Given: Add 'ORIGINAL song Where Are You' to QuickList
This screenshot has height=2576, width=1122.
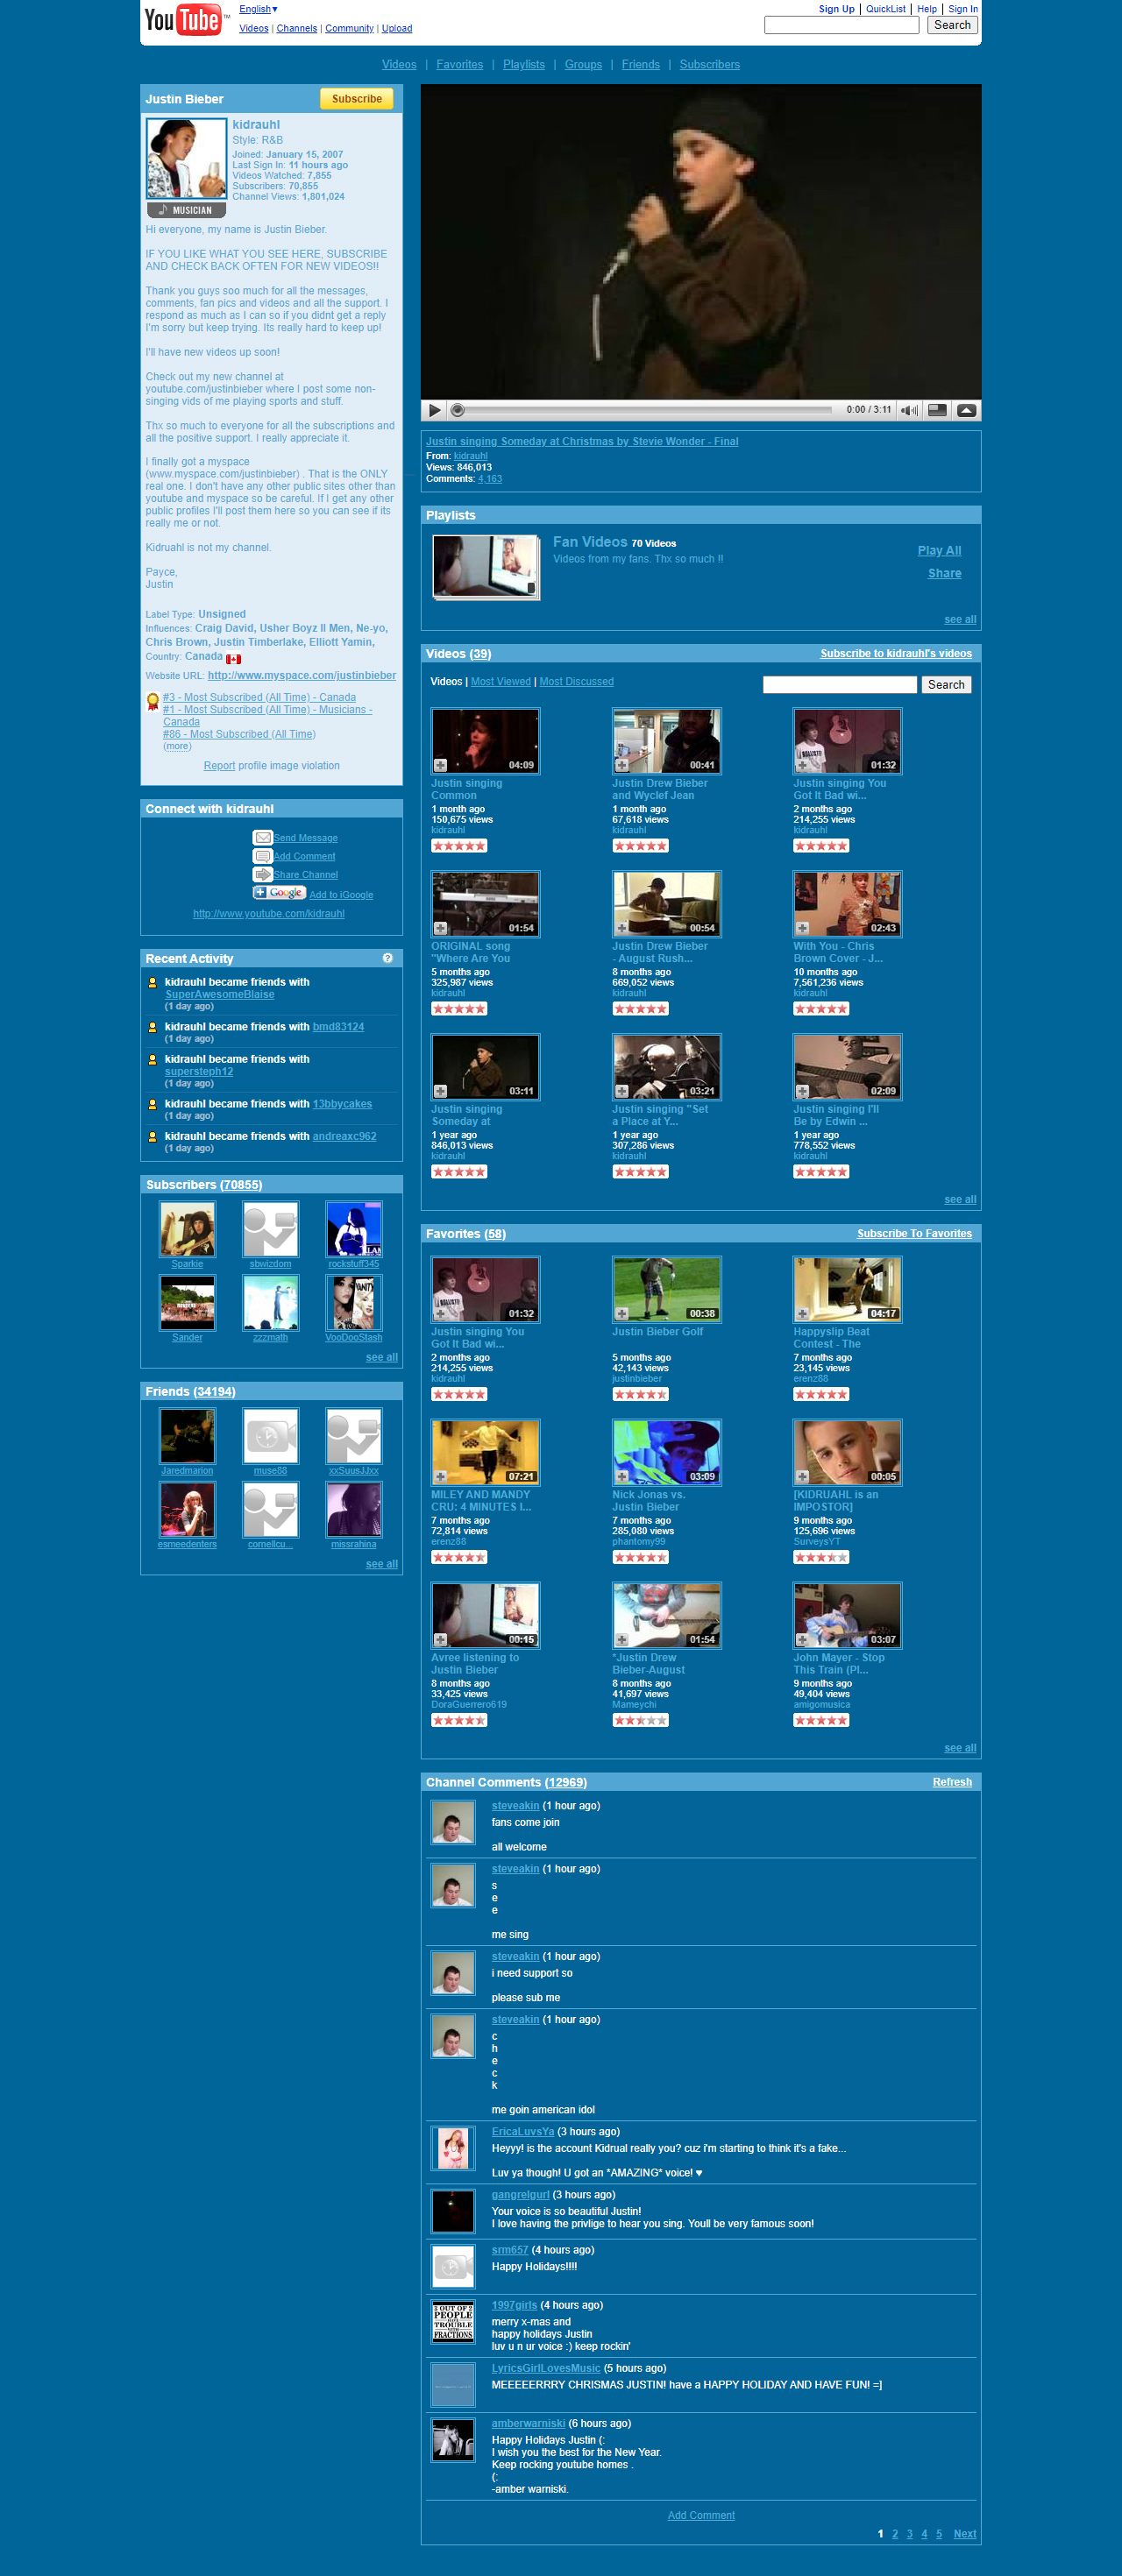Looking at the screenshot, I should tap(440, 928).
